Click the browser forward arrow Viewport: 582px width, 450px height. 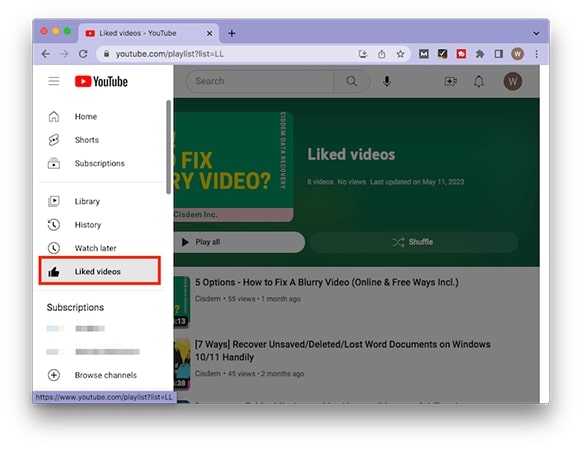[x=64, y=54]
